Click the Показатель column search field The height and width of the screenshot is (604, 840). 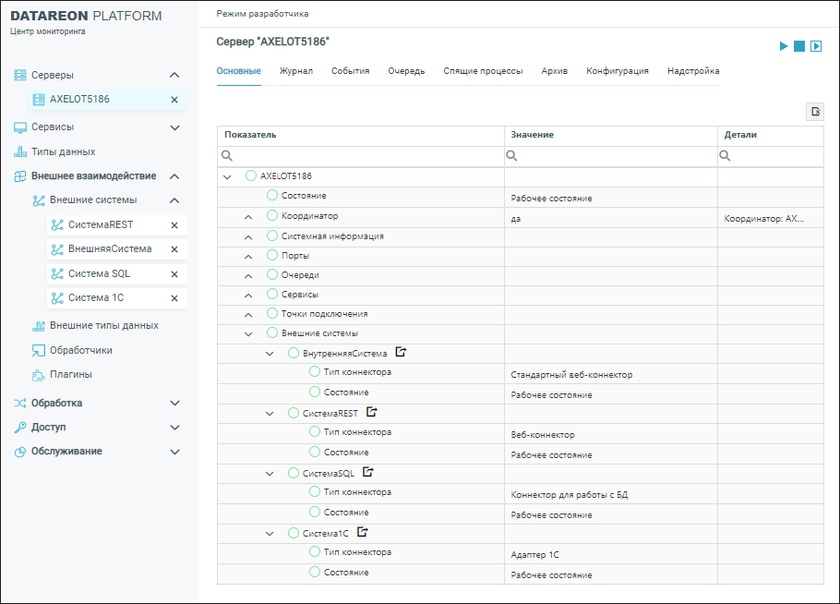click(365, 156)
